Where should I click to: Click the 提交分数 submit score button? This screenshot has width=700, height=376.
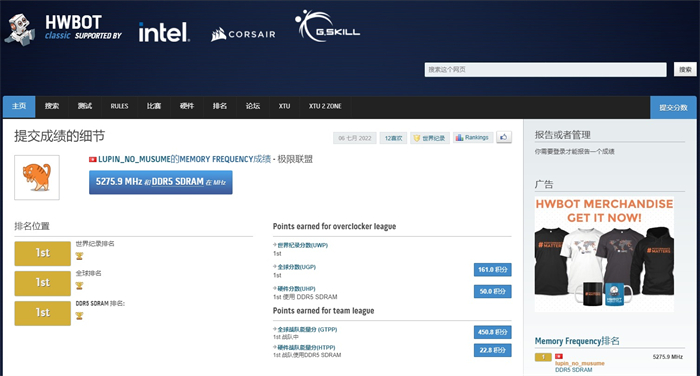pyautogui.click(x=673, y=108)
